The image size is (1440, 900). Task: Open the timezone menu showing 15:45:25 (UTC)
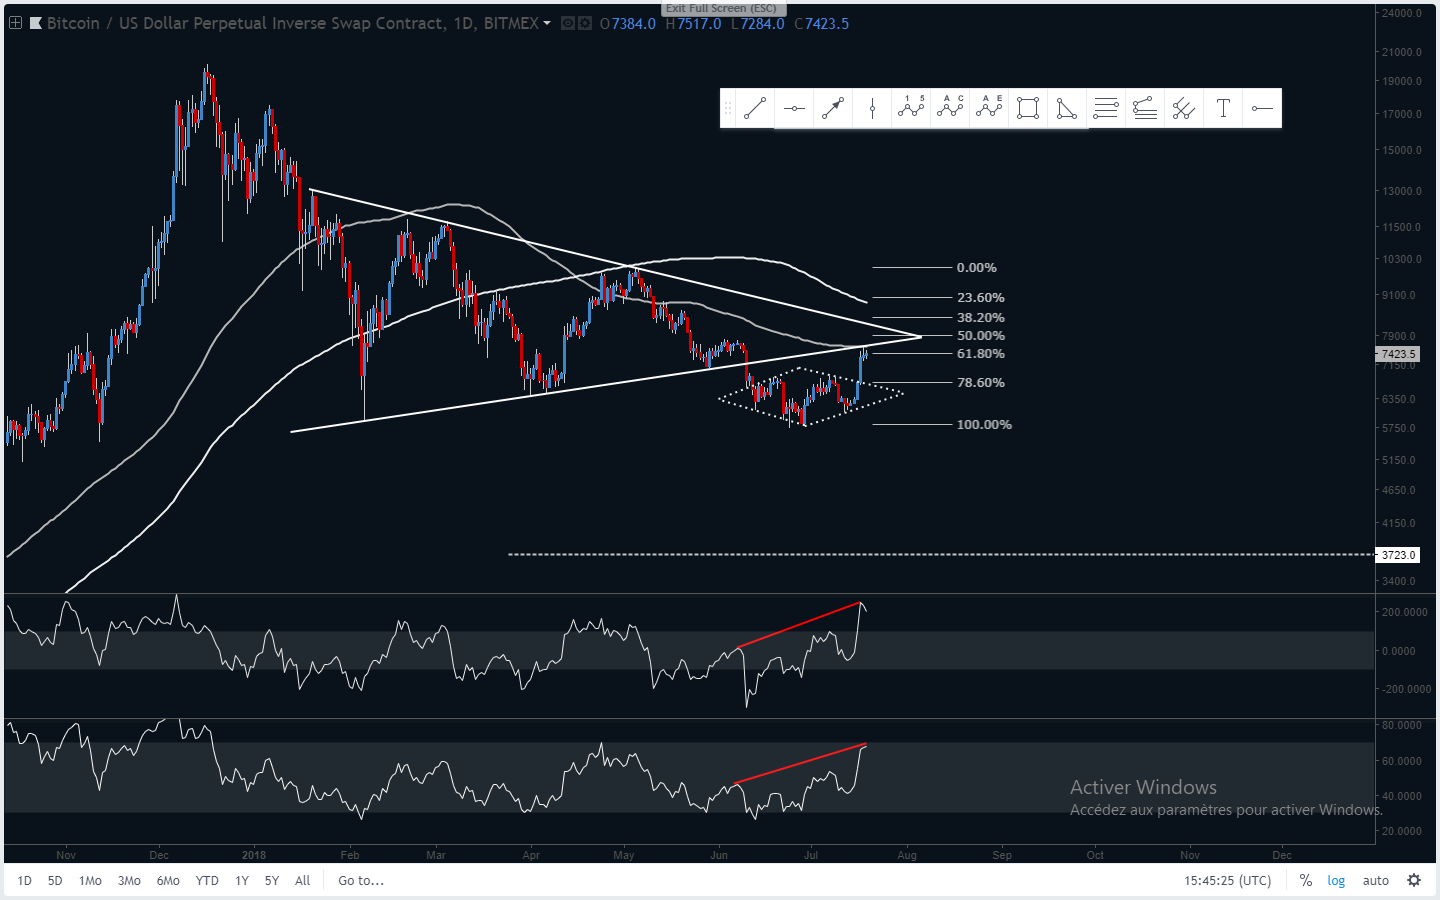pyautogui.click(x=1227, y=880)
